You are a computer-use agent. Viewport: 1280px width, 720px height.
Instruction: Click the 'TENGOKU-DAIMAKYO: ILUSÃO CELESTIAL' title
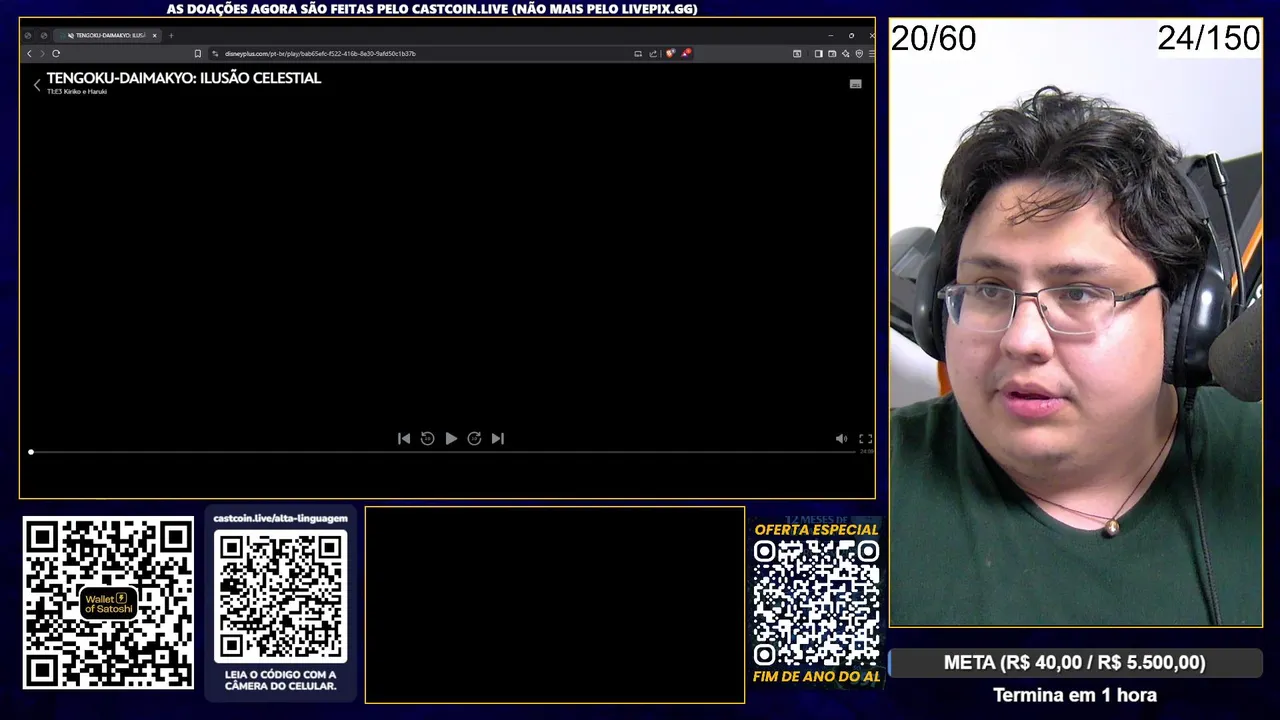(x=184, y=78)
